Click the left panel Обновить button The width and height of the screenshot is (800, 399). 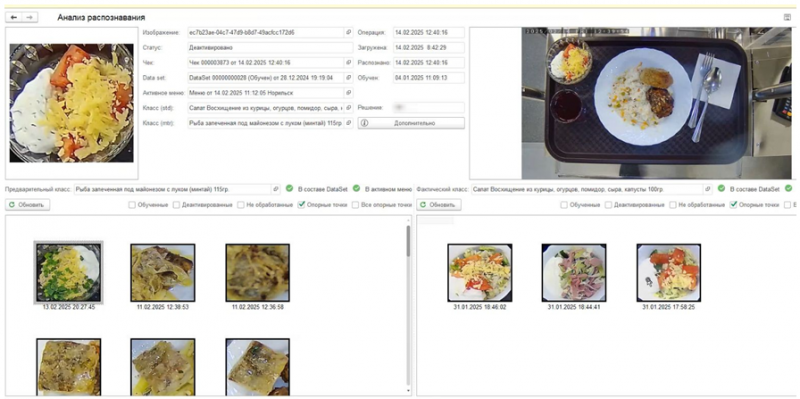(x=28, y=205)
